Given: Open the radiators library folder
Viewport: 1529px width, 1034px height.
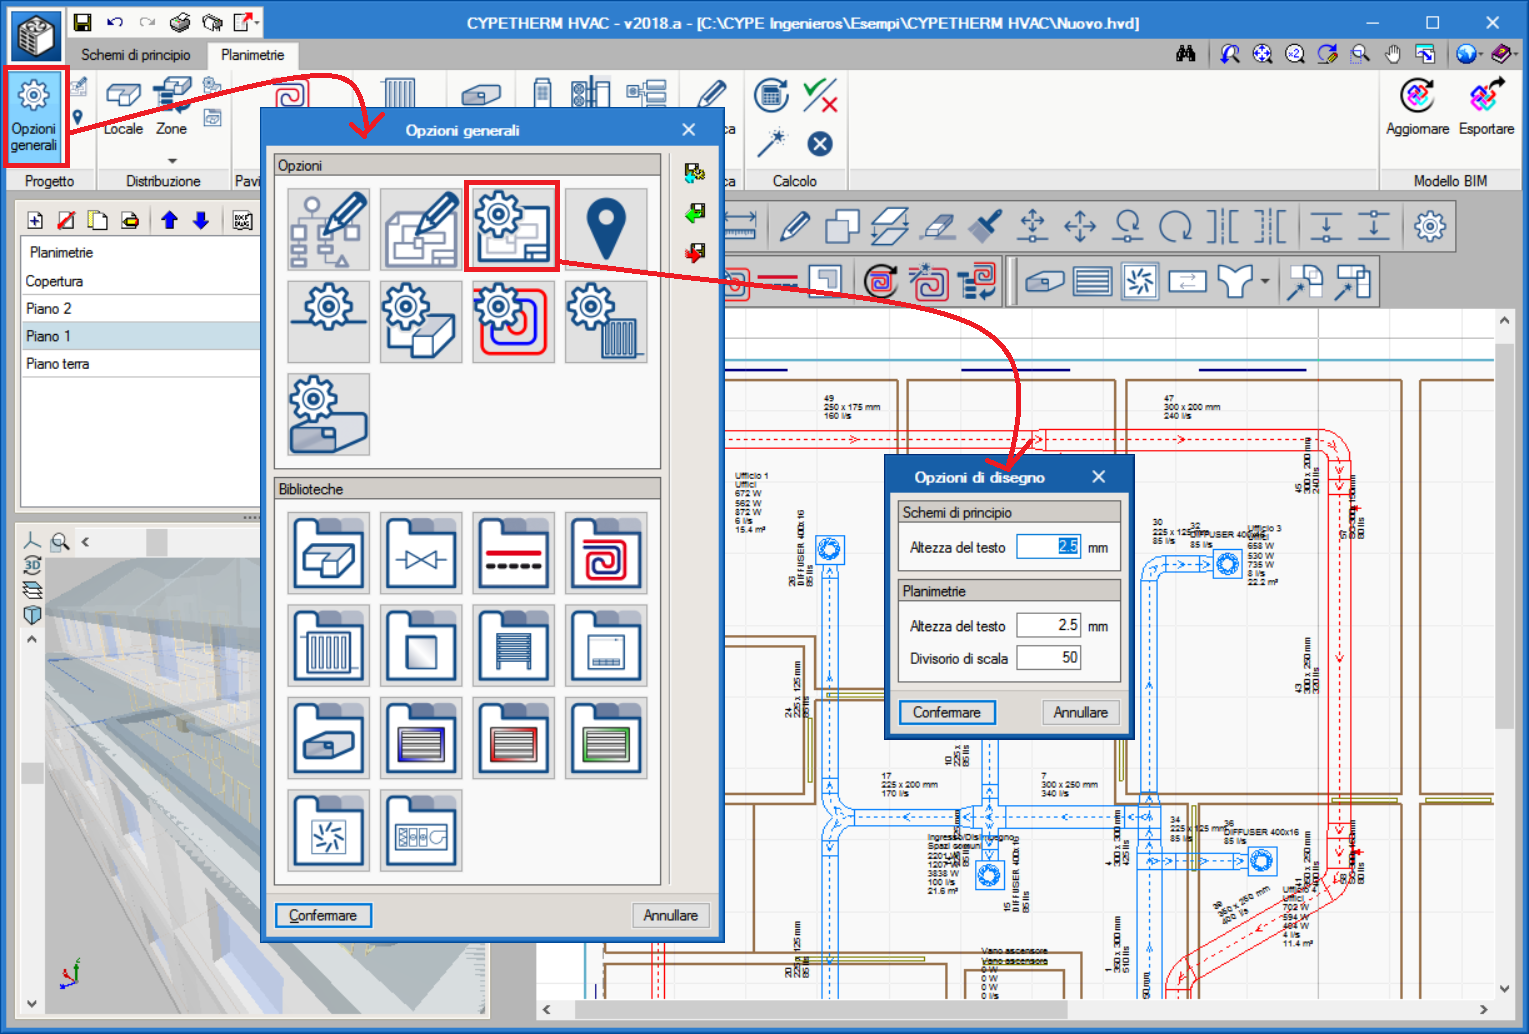Looking at the screenshot, I should (x=328, y=645).
